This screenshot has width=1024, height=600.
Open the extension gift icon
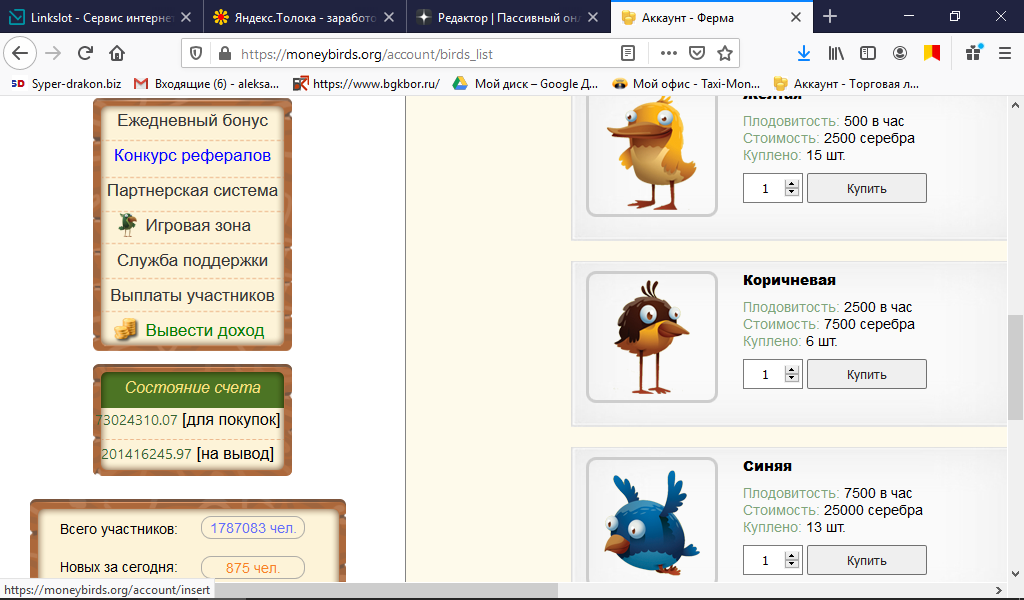point(974,54)
